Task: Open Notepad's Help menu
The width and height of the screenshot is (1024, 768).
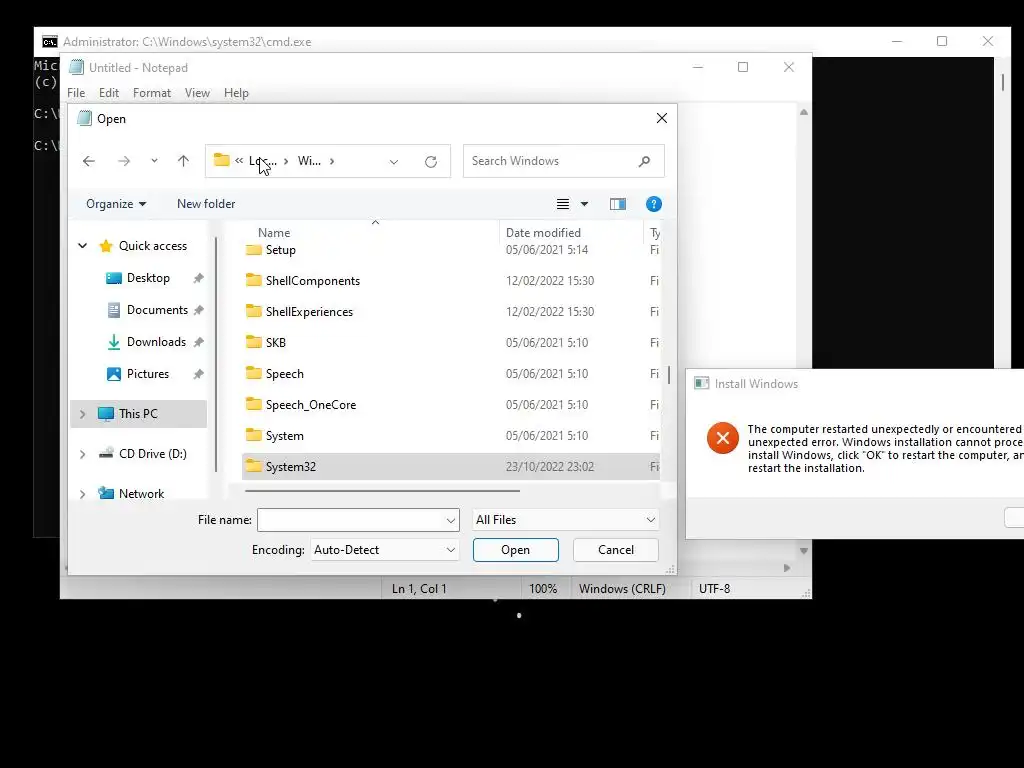Action: (236, 93)
